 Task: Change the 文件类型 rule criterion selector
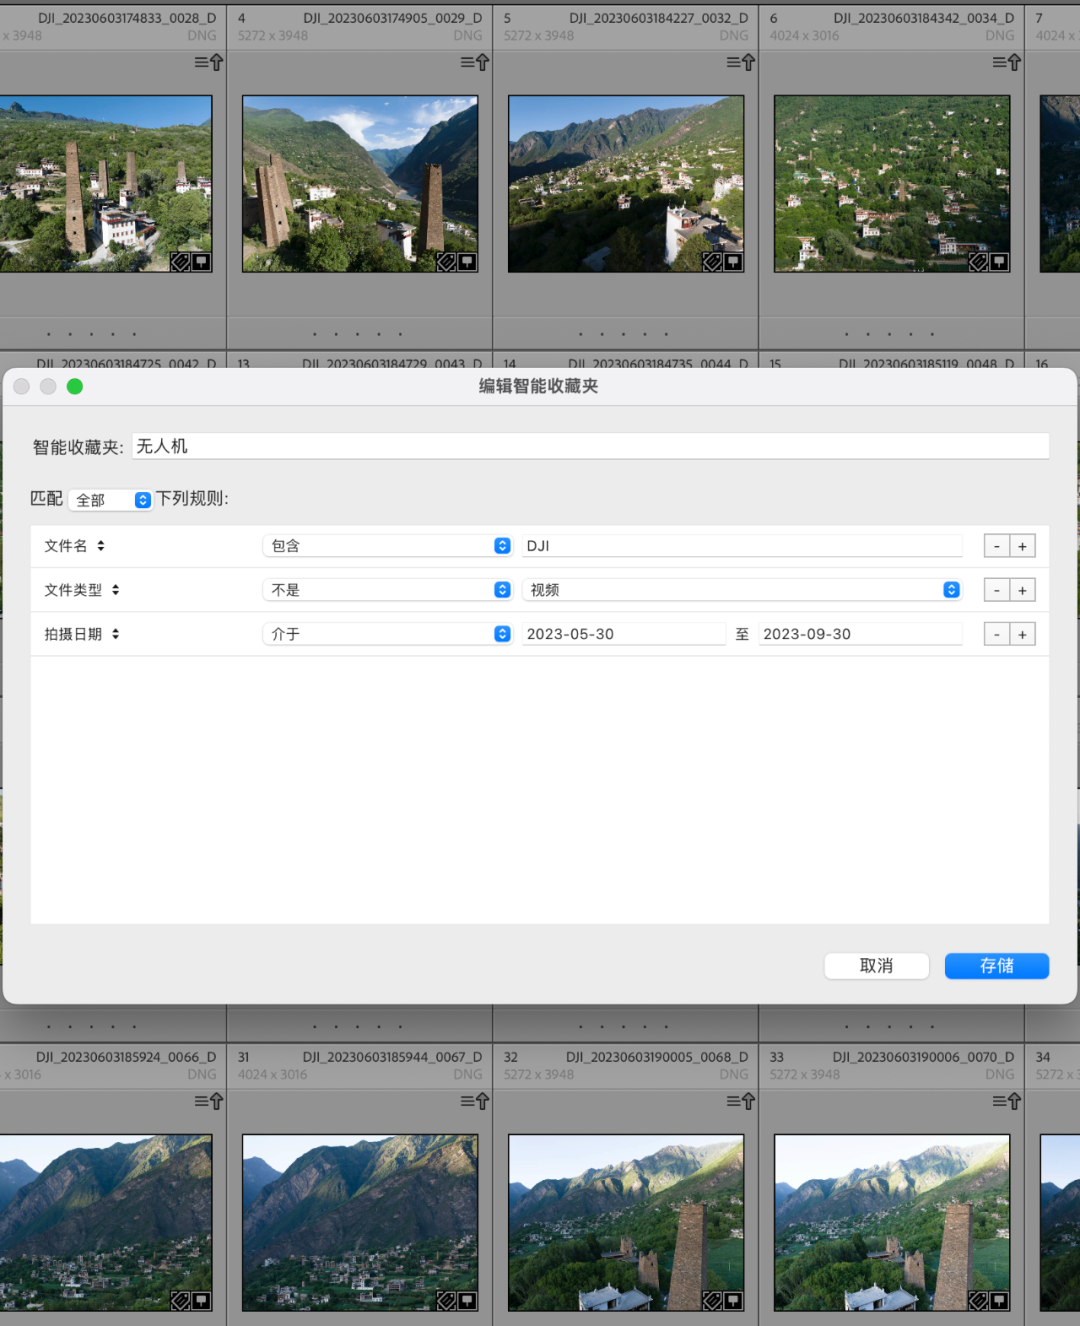point(82,590)
